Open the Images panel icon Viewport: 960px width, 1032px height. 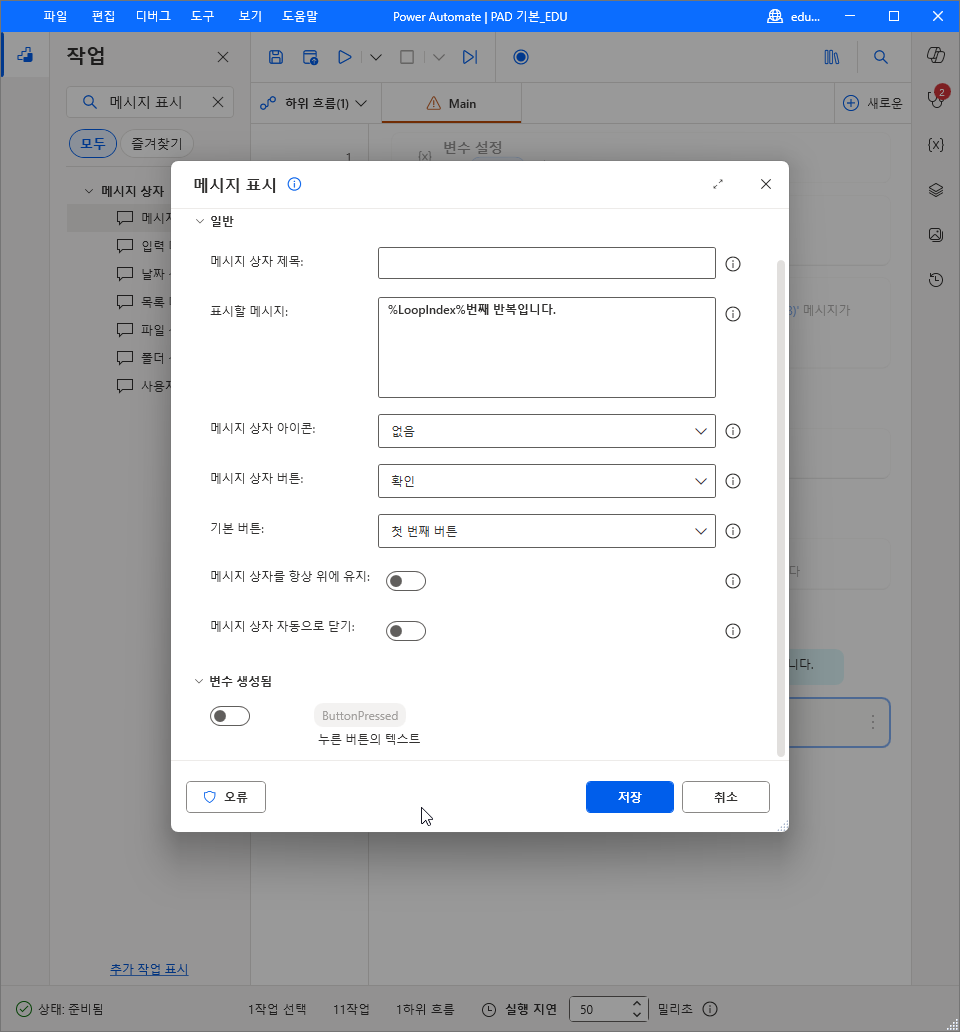[x=936, y=234]
